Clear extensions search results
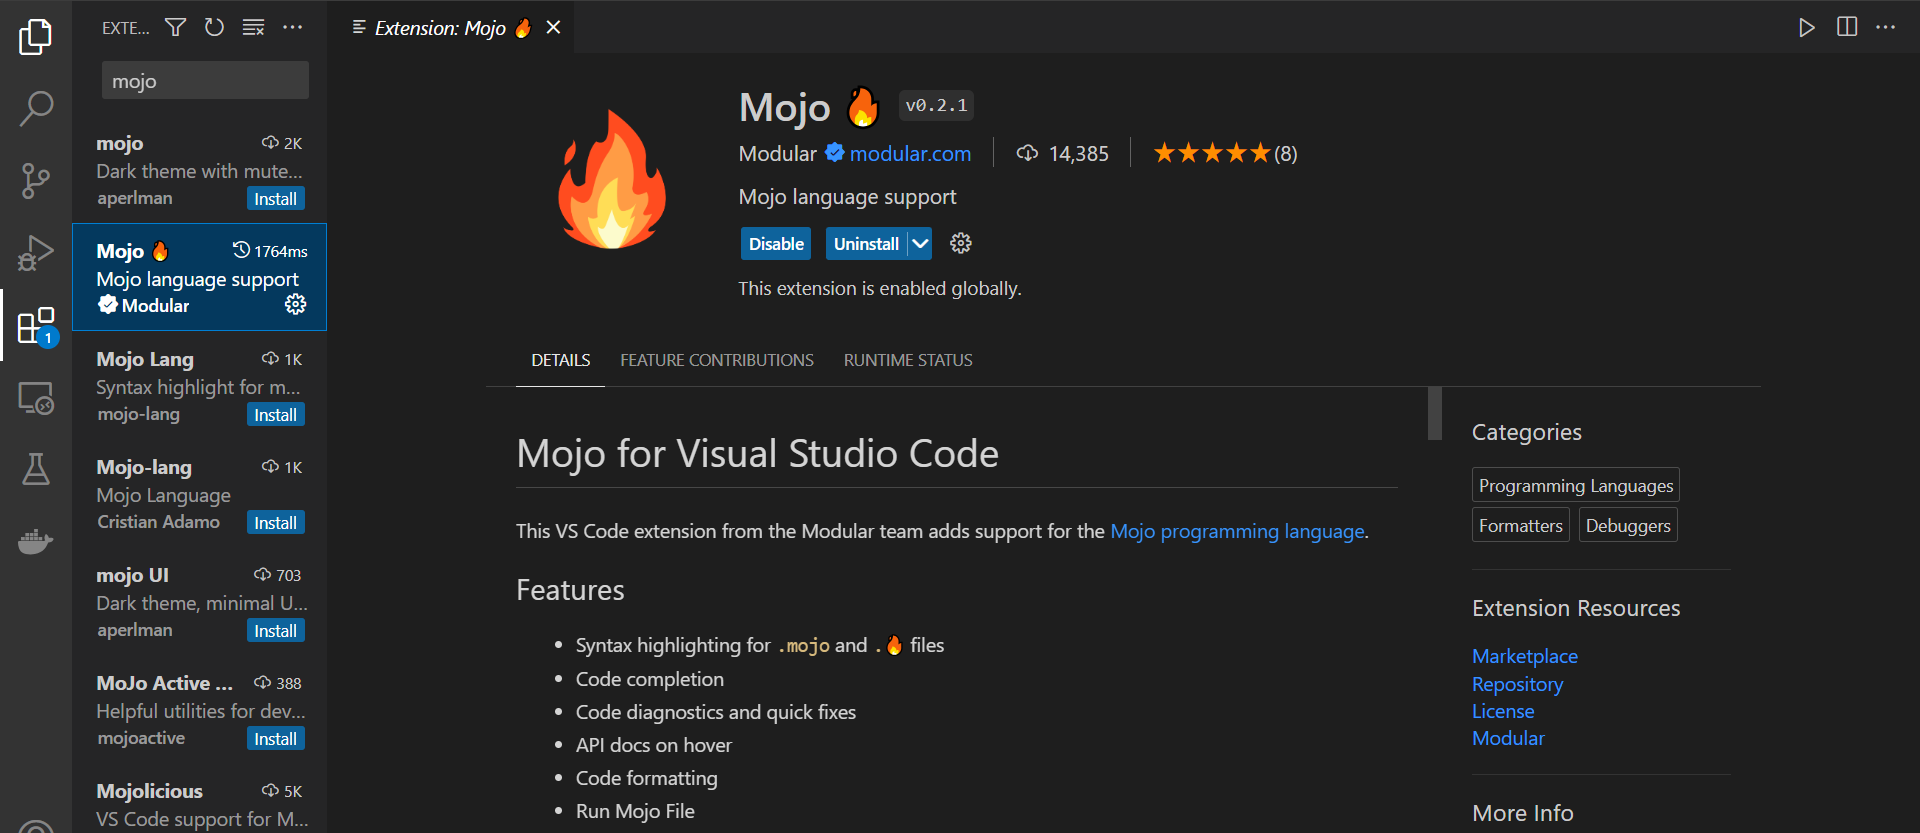The height and width of the screenshot is (833, 1920). click(x=254, y=27)
